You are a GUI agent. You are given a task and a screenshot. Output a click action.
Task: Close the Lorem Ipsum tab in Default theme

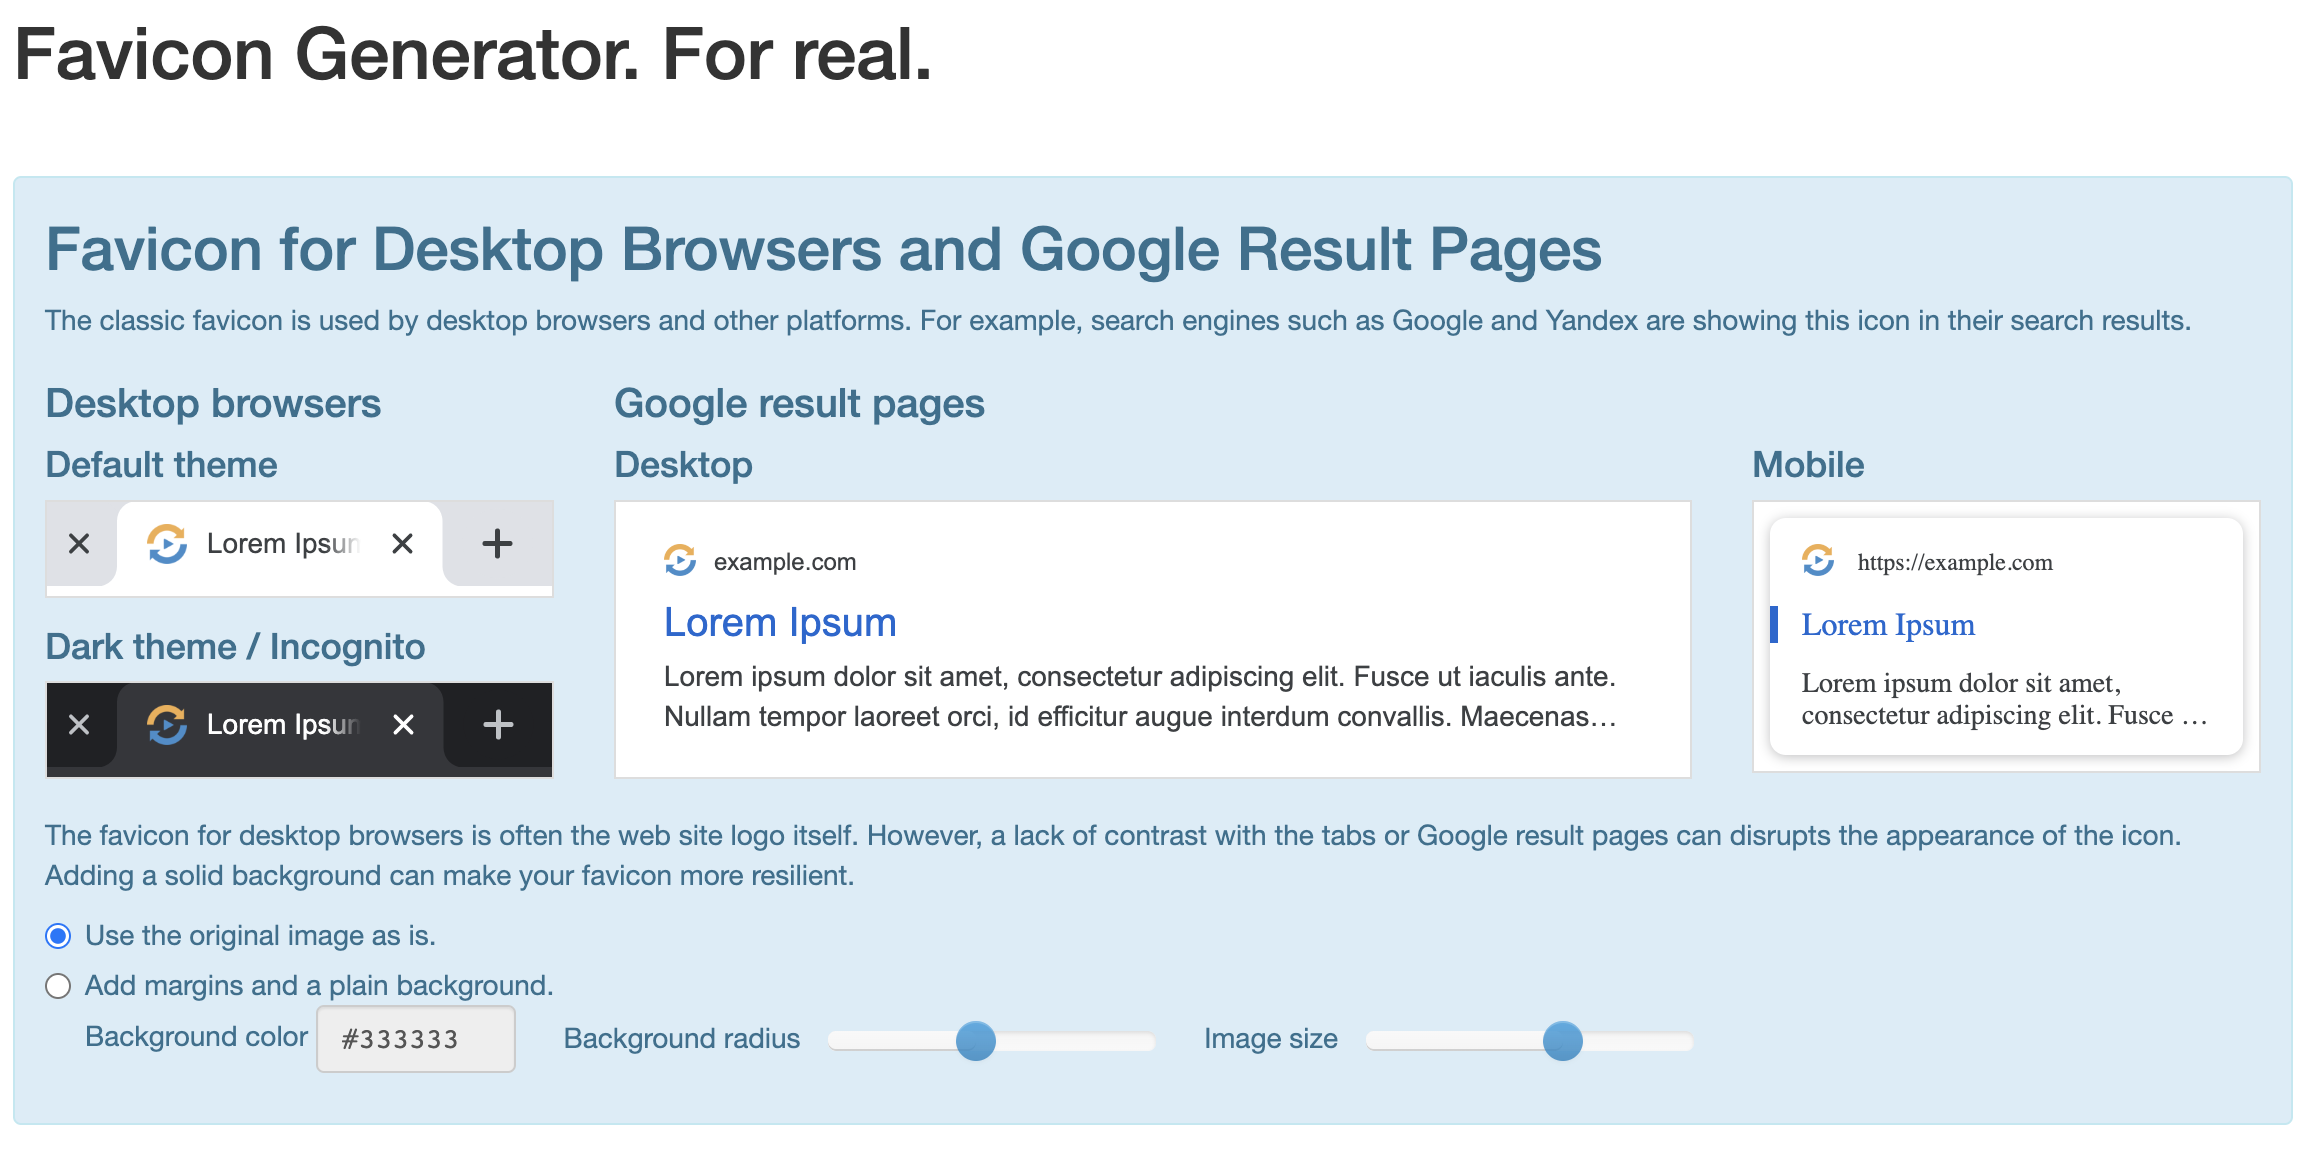(403, 543)
